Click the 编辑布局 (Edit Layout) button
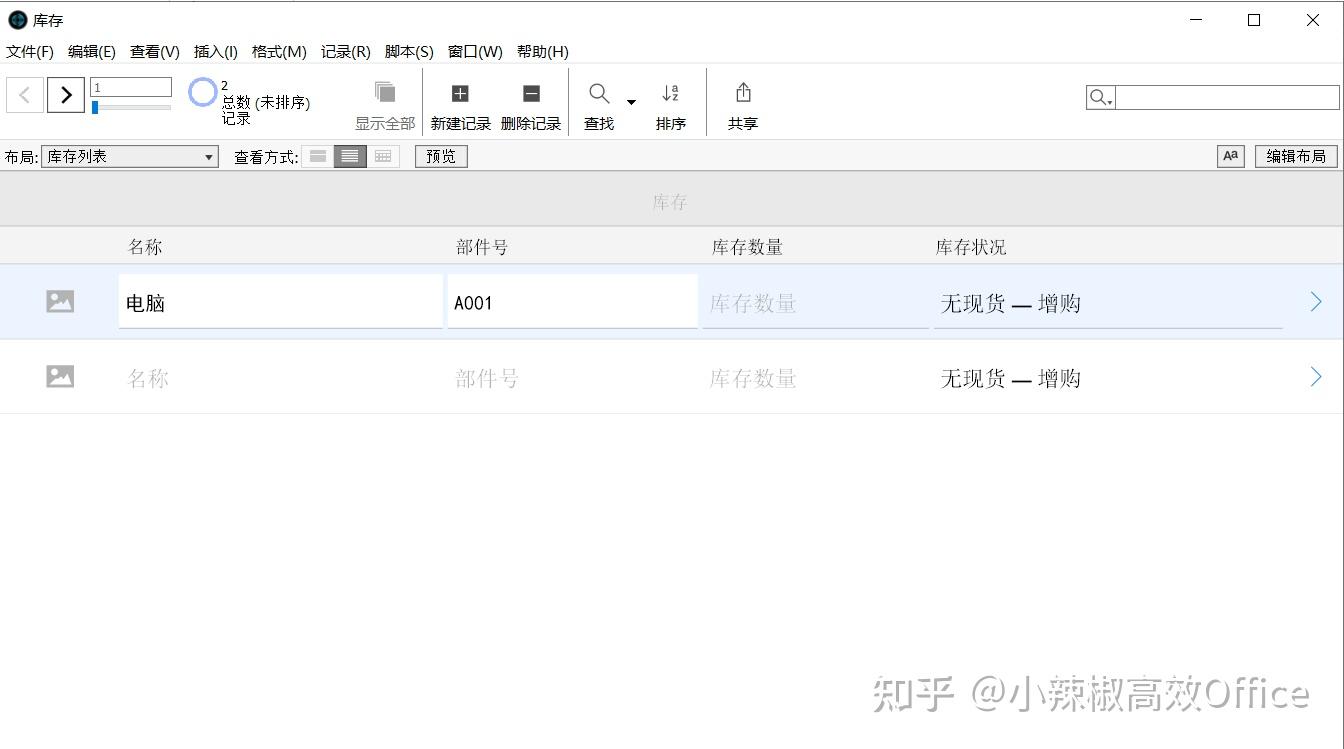Viewport: 1344px width, 749px height. point(1295,156)
